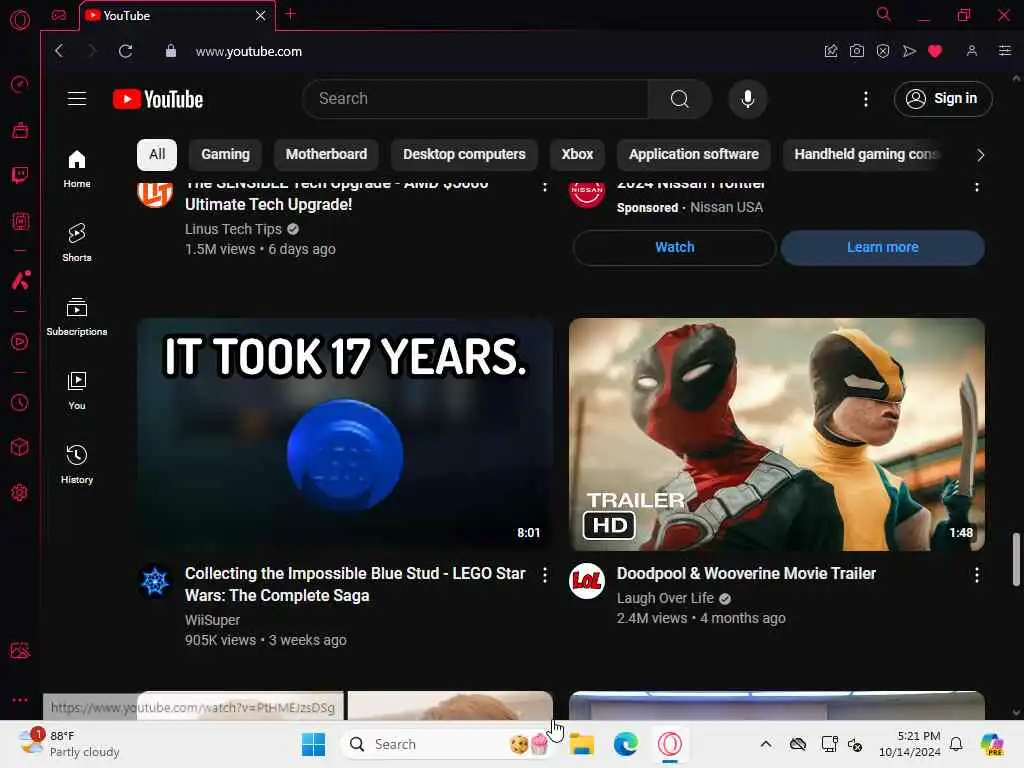The height and width of the screenshot is (768, 1024).
Task: Open Laugh Over Life channel avatar
Action: [x=587, y=581]
